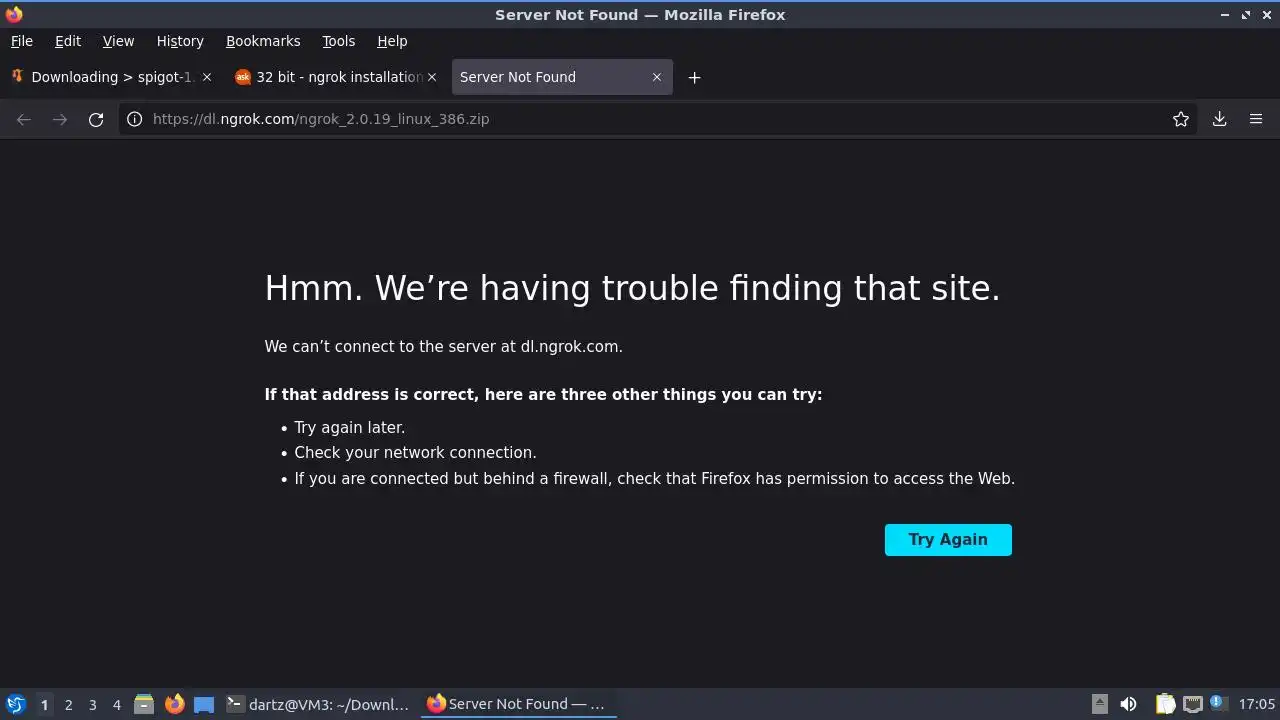Image resolution: width=1280 pixels, height=720 pixels.
Task: Maximize the Firefox window
Action: coord(1246,15)
